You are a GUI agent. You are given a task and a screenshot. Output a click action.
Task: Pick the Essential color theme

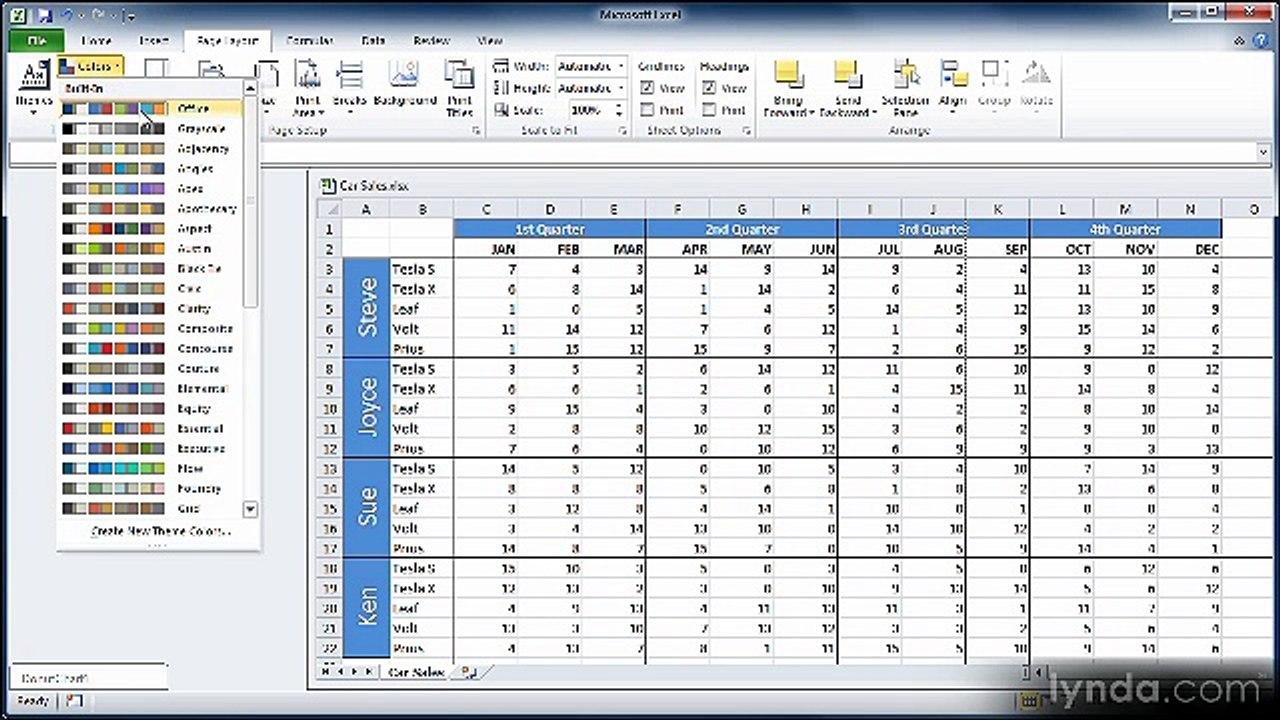pyautogui.click(x=150, y=428)
